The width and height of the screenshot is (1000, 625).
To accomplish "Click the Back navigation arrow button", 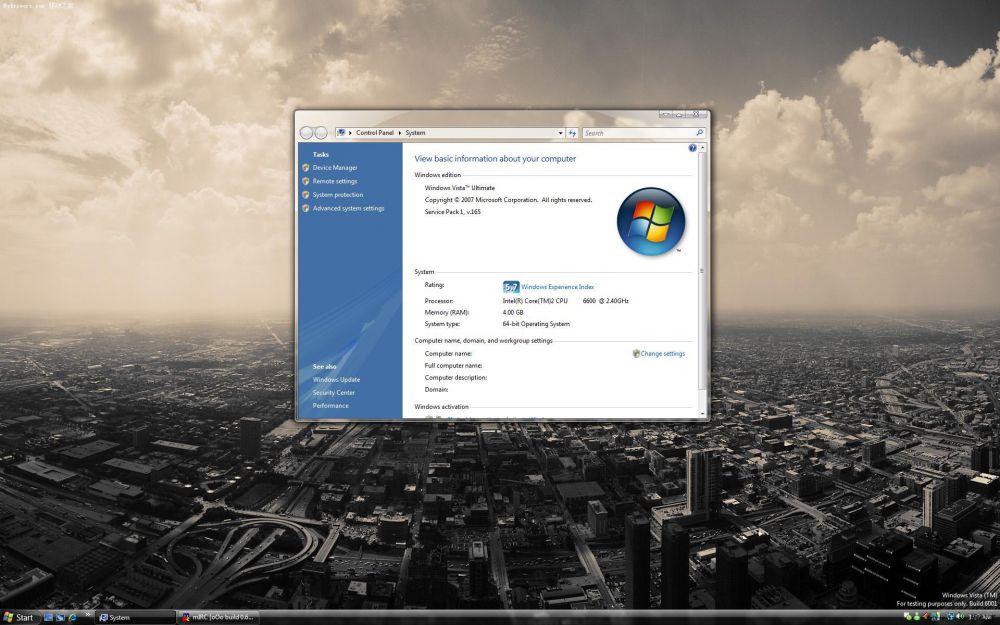I will (x=306, y=133).
